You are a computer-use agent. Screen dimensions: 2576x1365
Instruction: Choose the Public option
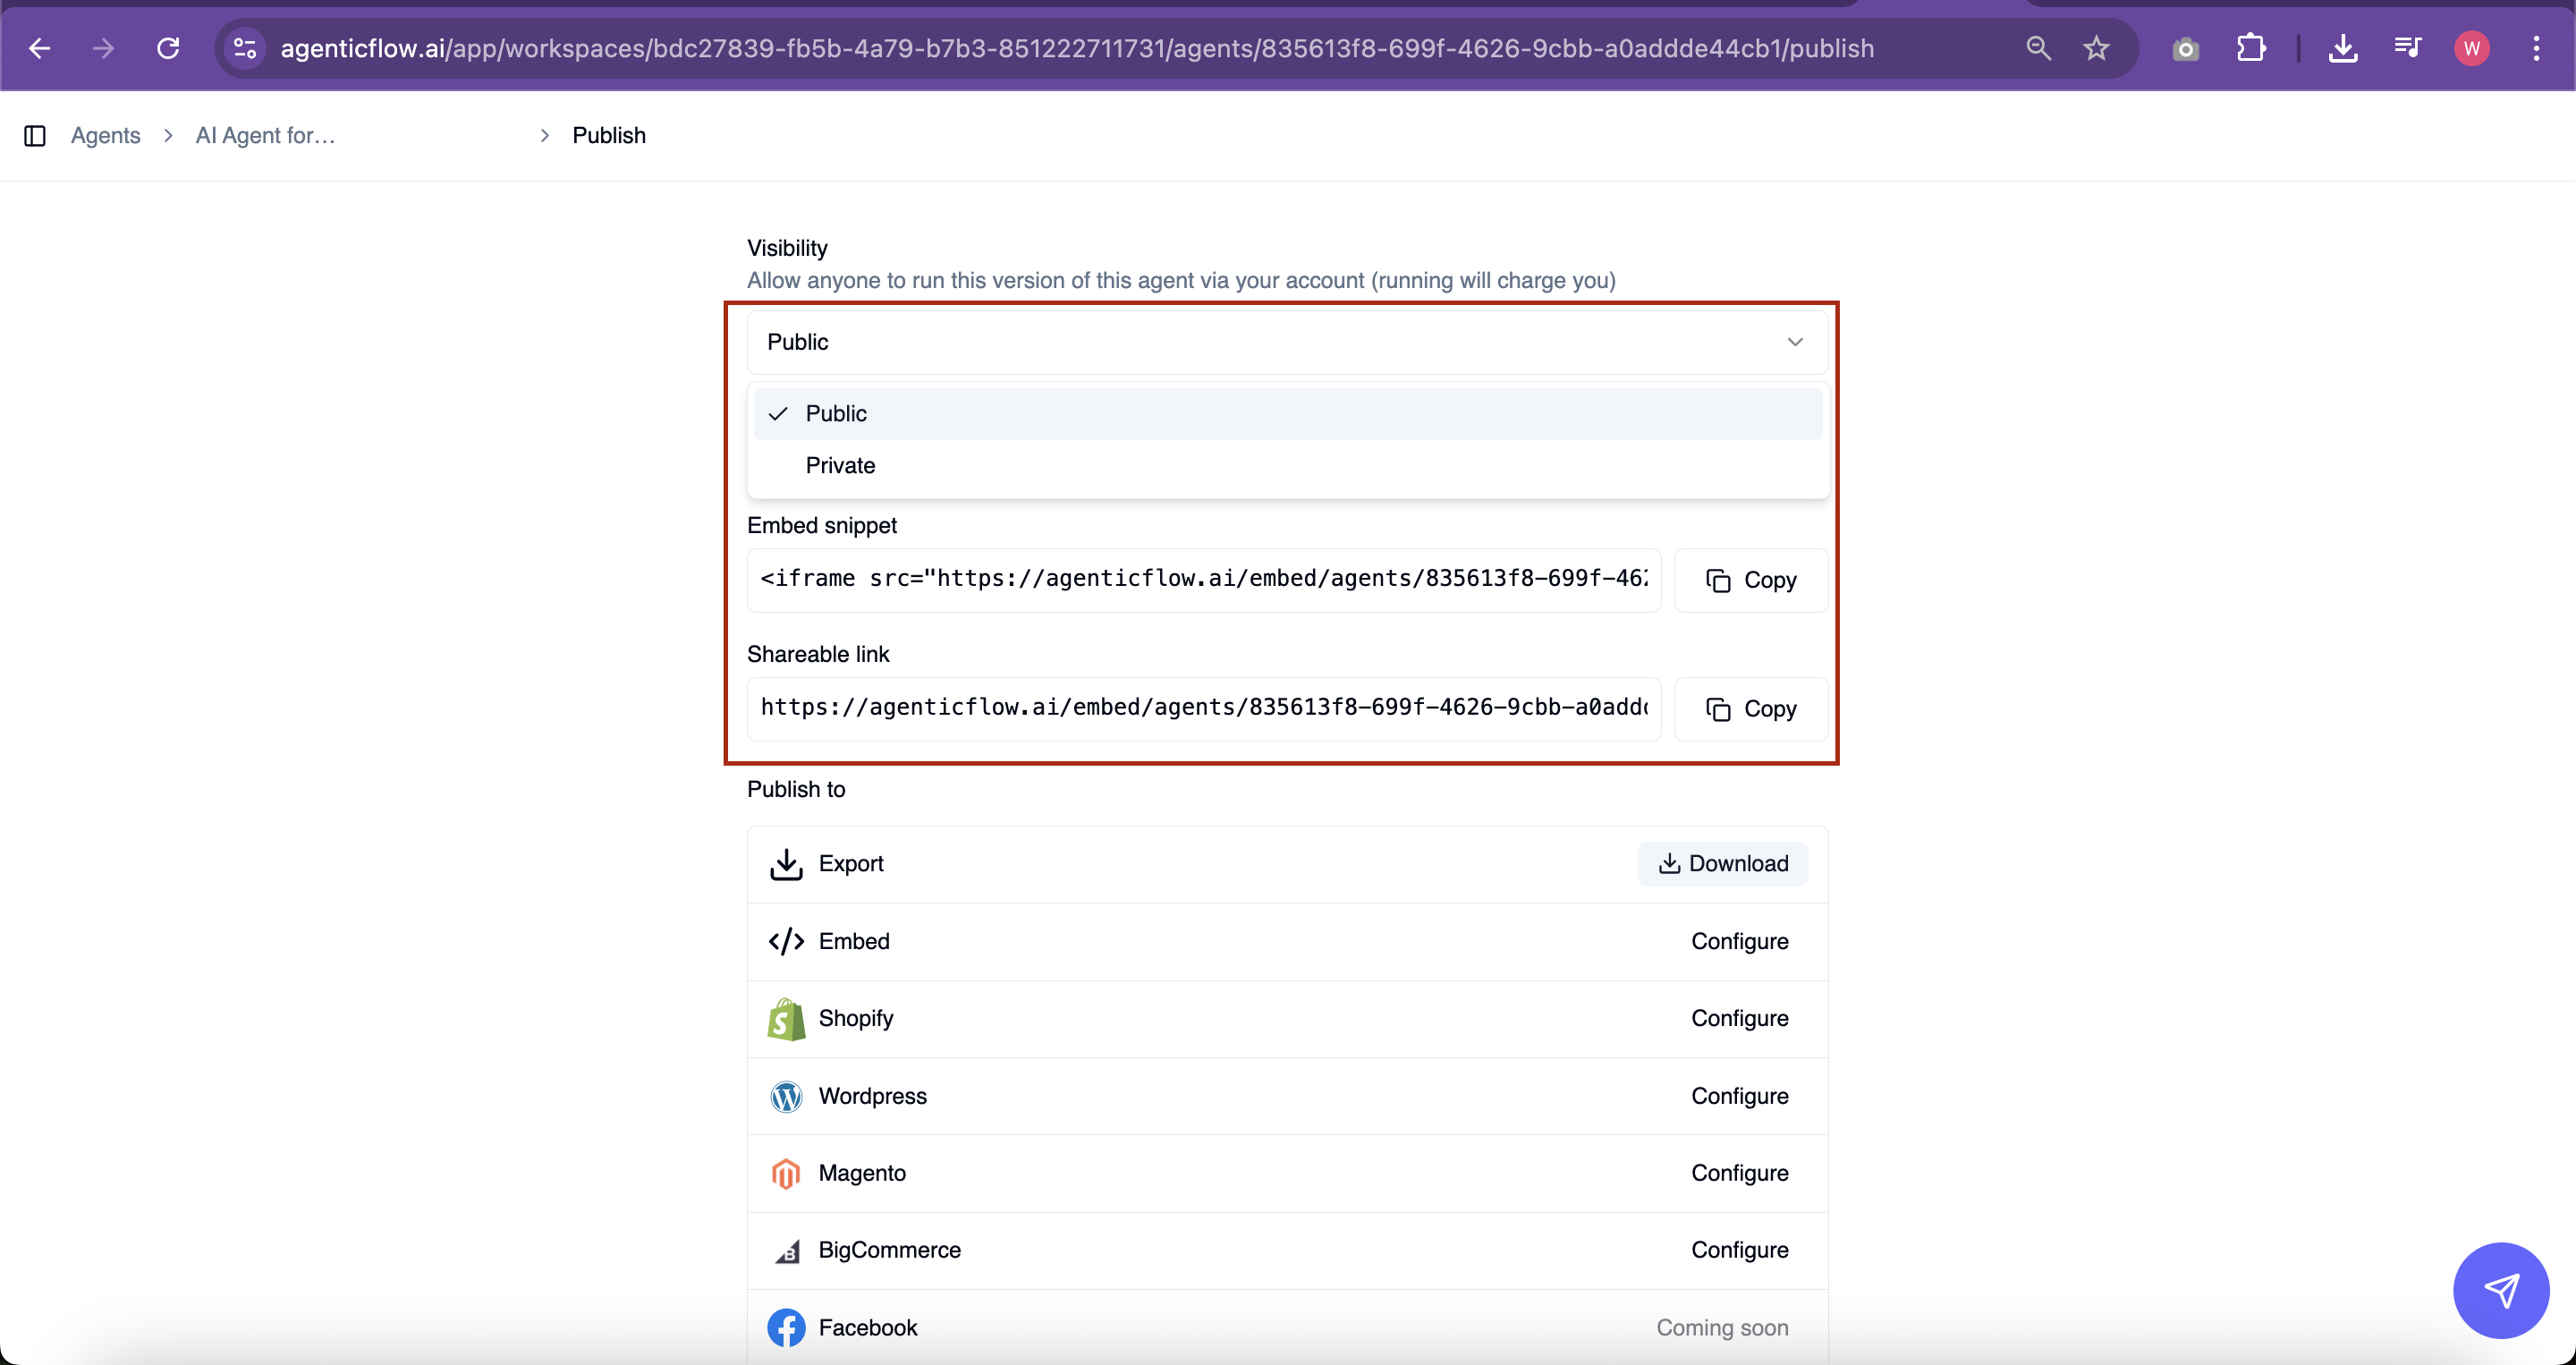(x=1287, y=413)
